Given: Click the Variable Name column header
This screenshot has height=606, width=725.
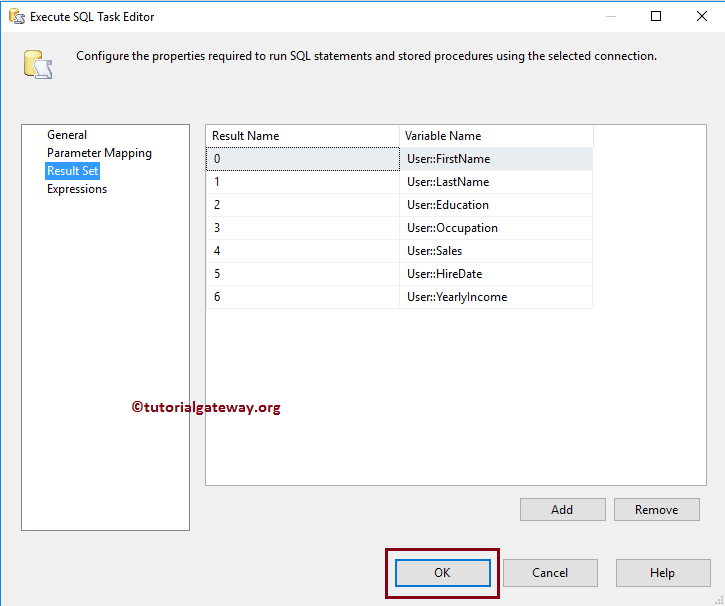Looking at the screenshot, I should coord(496,136).
